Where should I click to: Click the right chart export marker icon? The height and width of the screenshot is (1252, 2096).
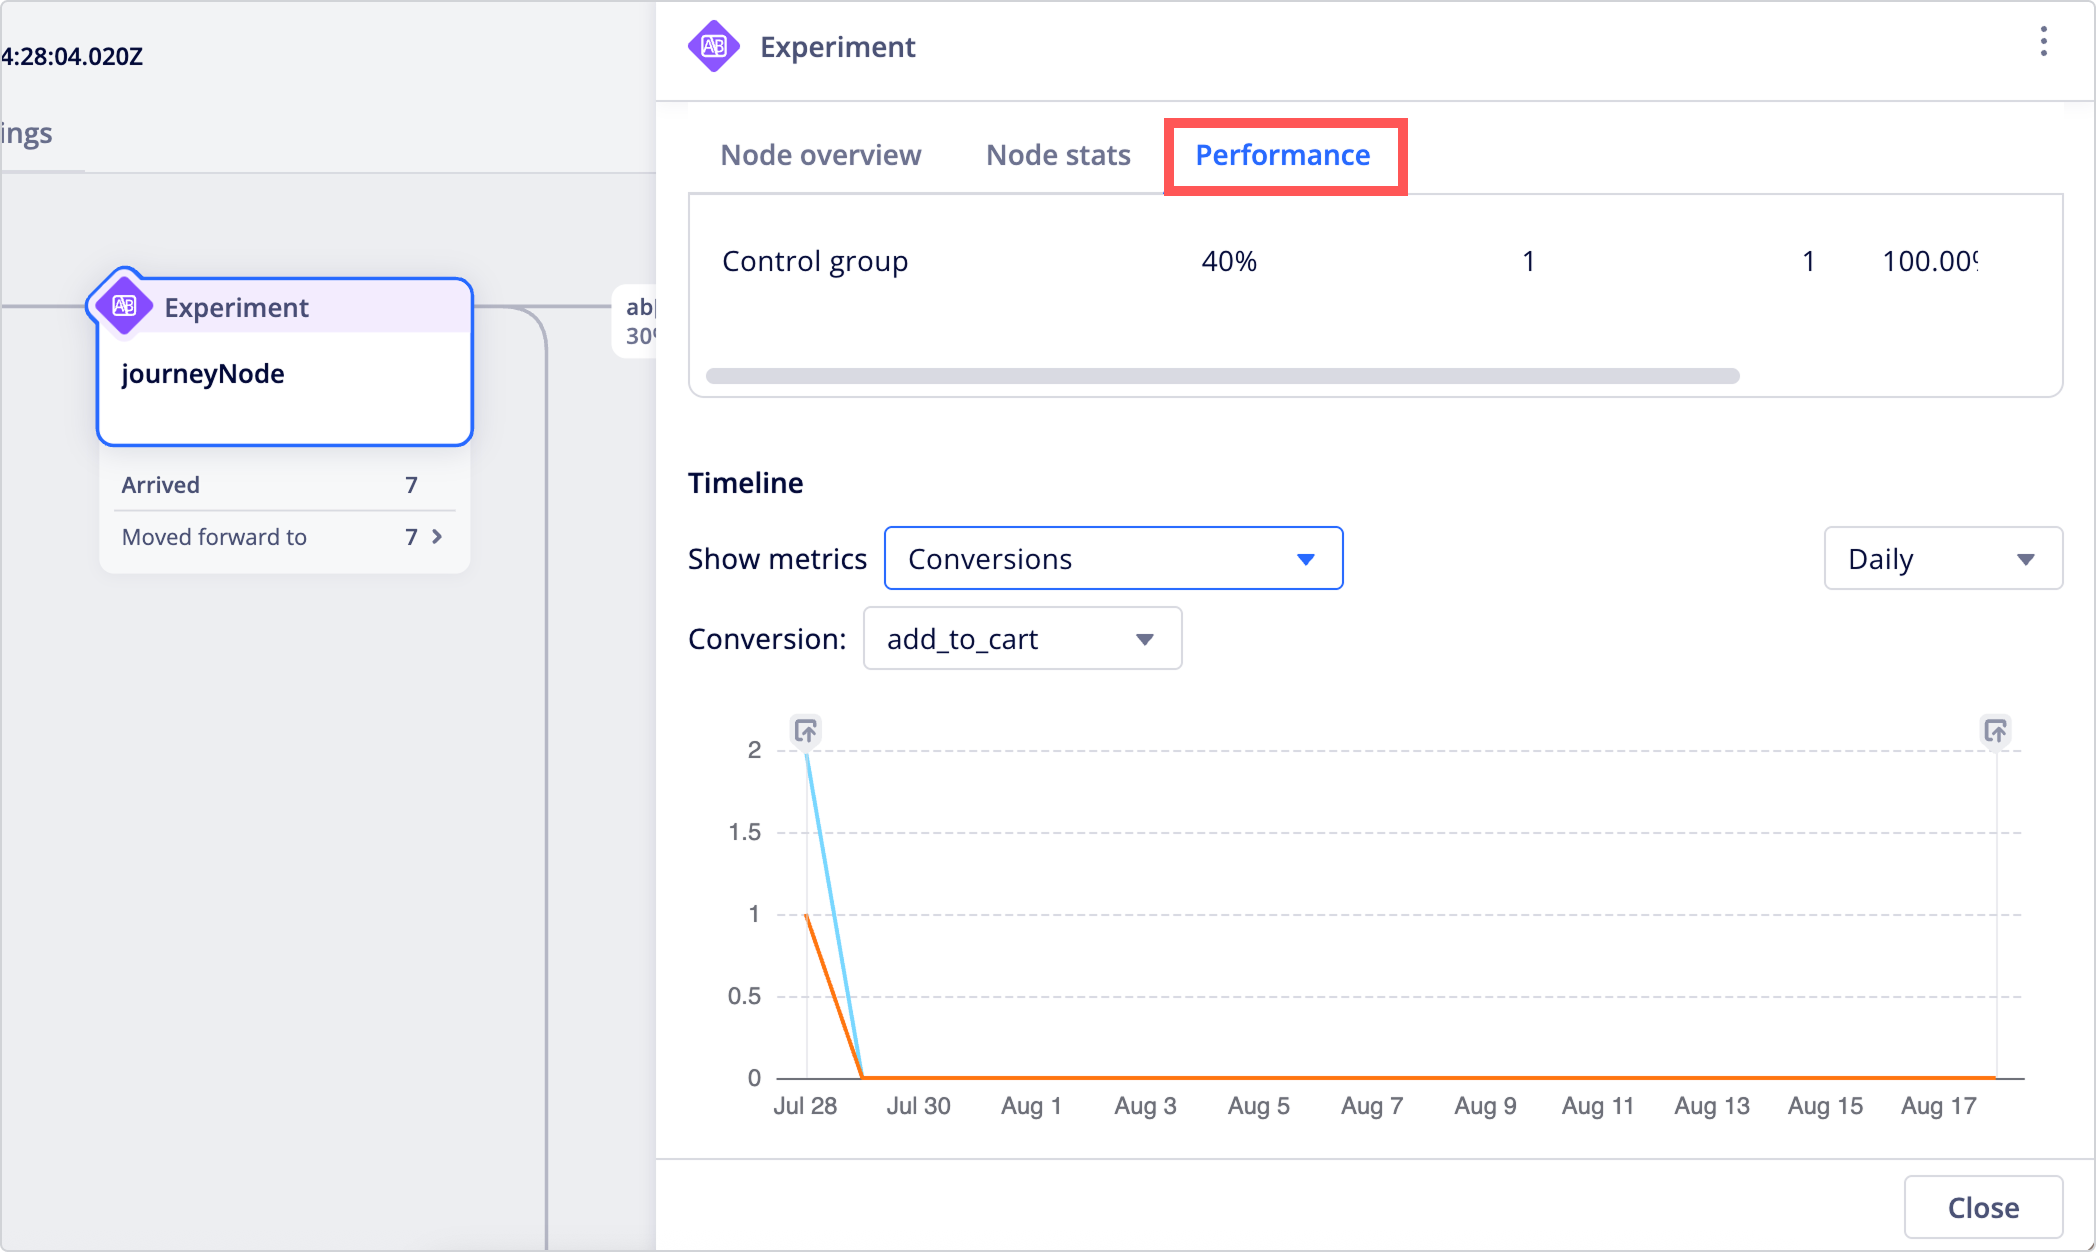click(x=1995, y=731)
